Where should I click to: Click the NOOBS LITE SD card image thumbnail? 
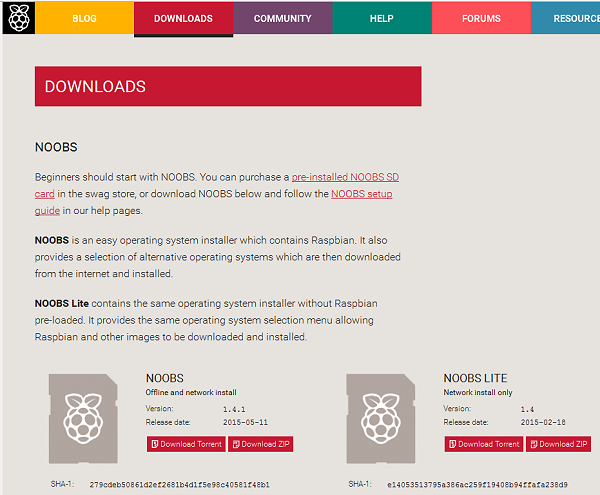[x=381, y=418]
